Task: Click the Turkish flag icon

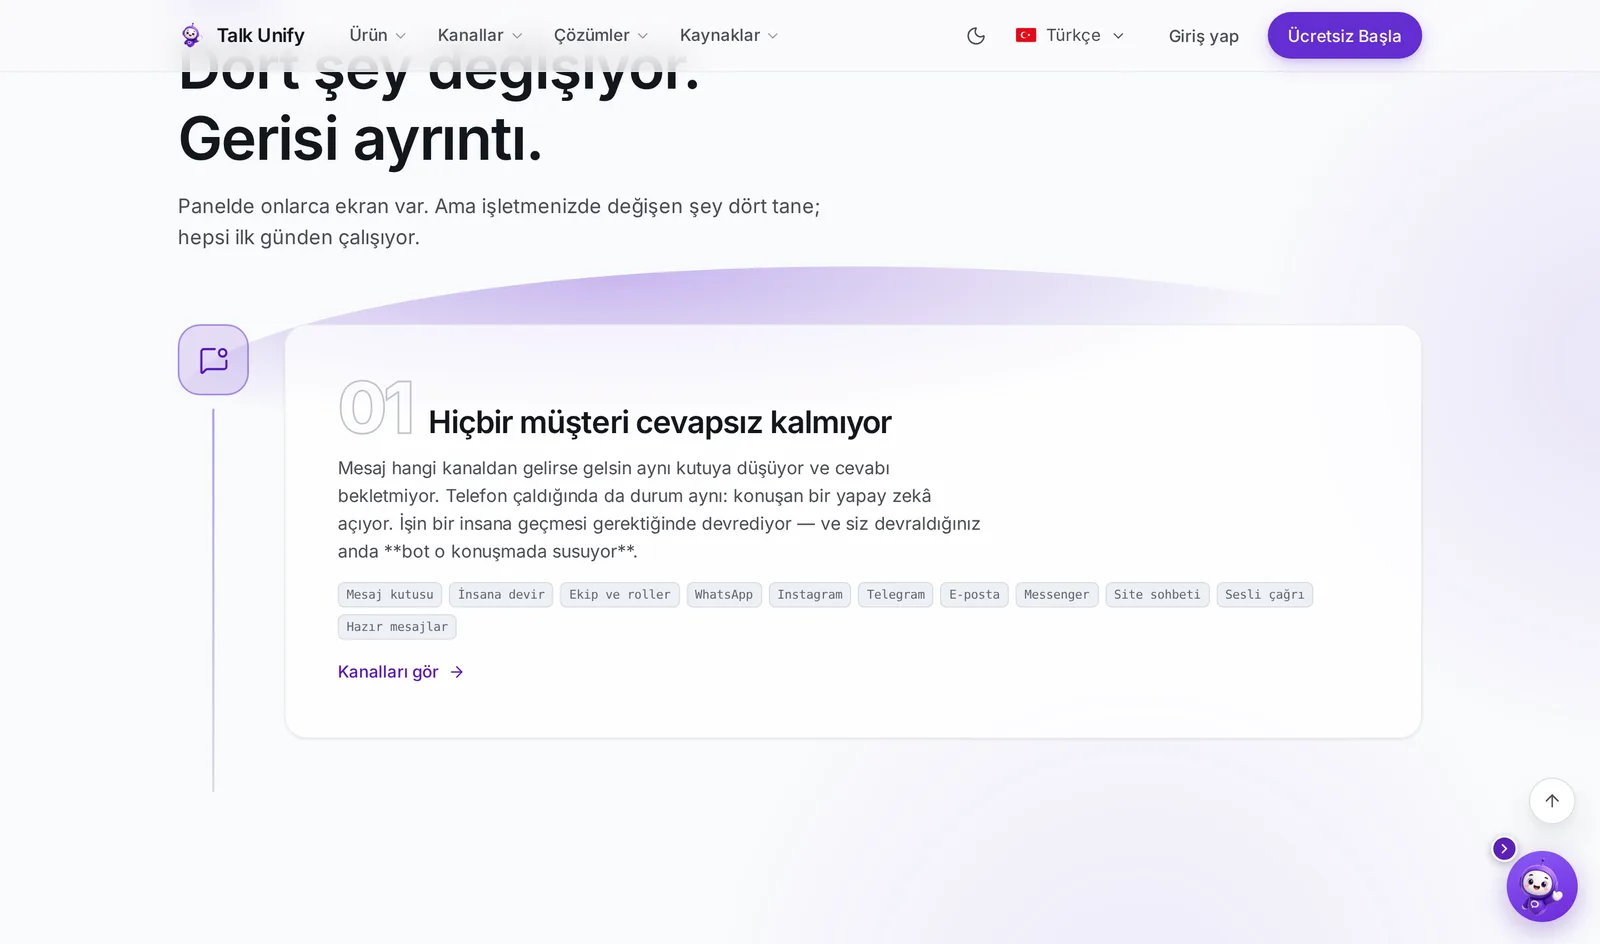Action: [x=1026, y=35]
